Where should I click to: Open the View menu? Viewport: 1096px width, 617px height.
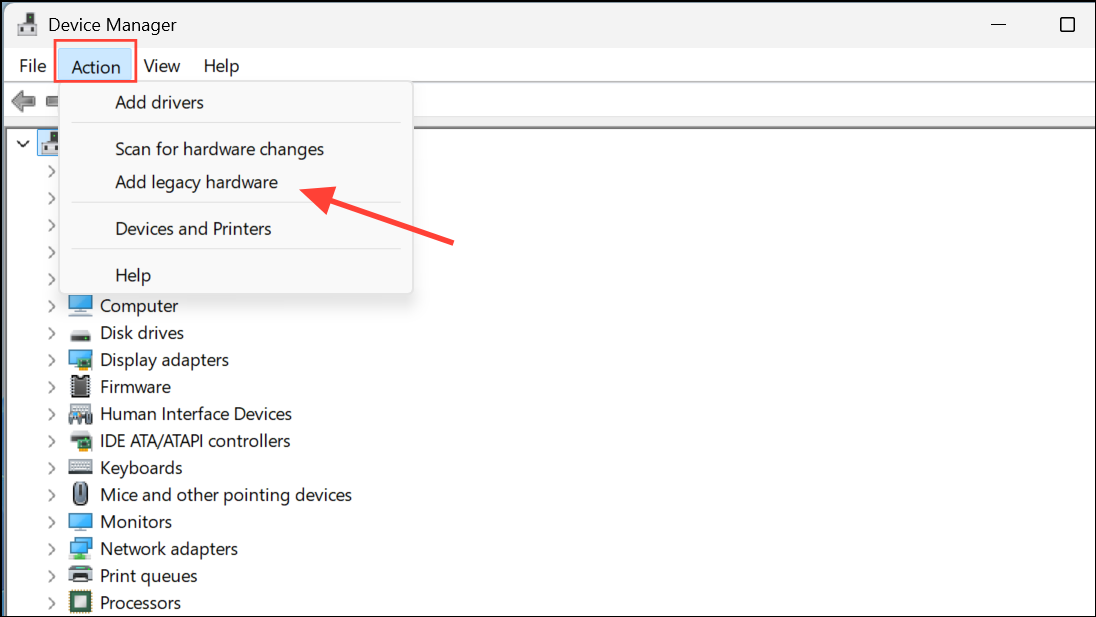pyautogui.click(x=161, y=66)
